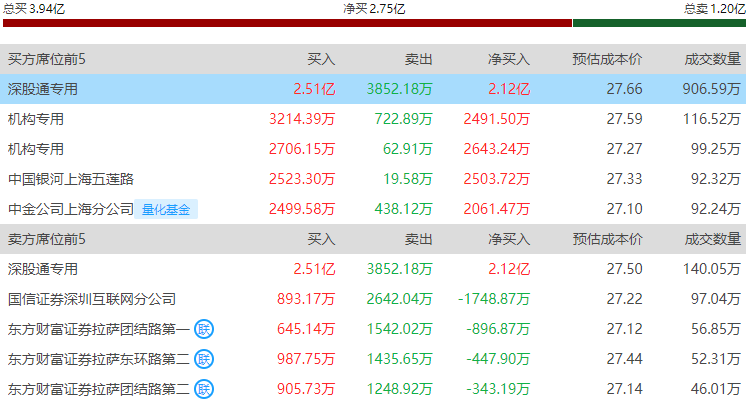
Task: Select the second 机构专用 row with 2706.15万
Action: pyautogui.click(x=373, y=149)
